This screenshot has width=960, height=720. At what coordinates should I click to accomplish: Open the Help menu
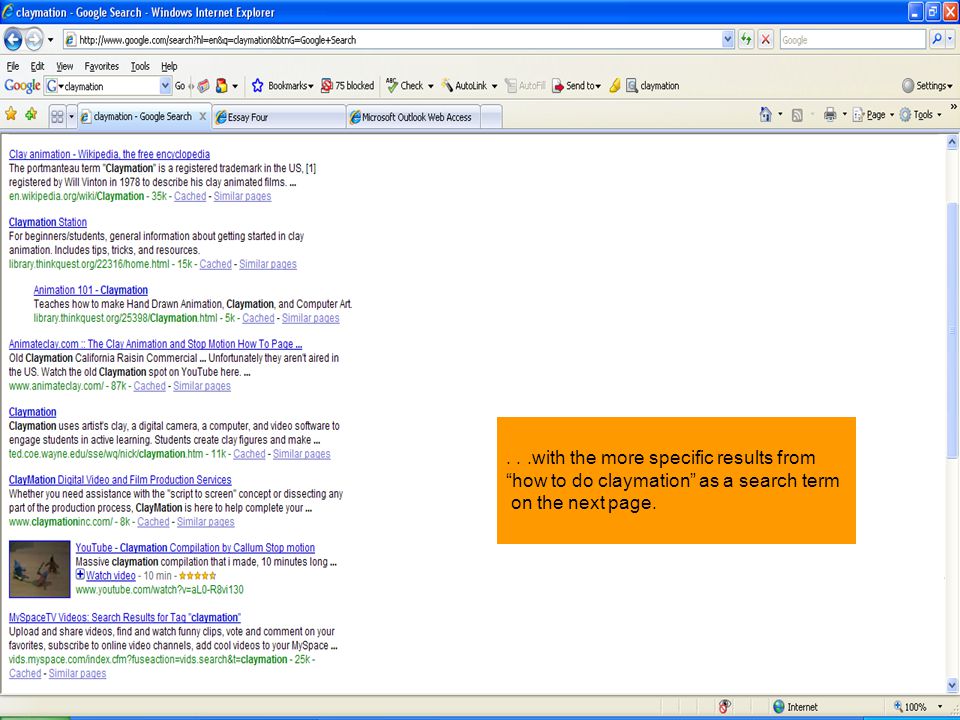(169, 66)
